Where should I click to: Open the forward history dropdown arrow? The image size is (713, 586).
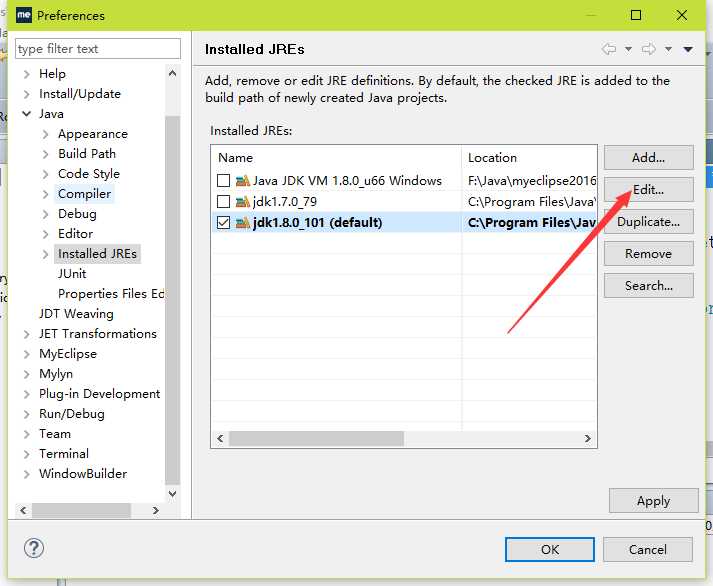point(668,49)
